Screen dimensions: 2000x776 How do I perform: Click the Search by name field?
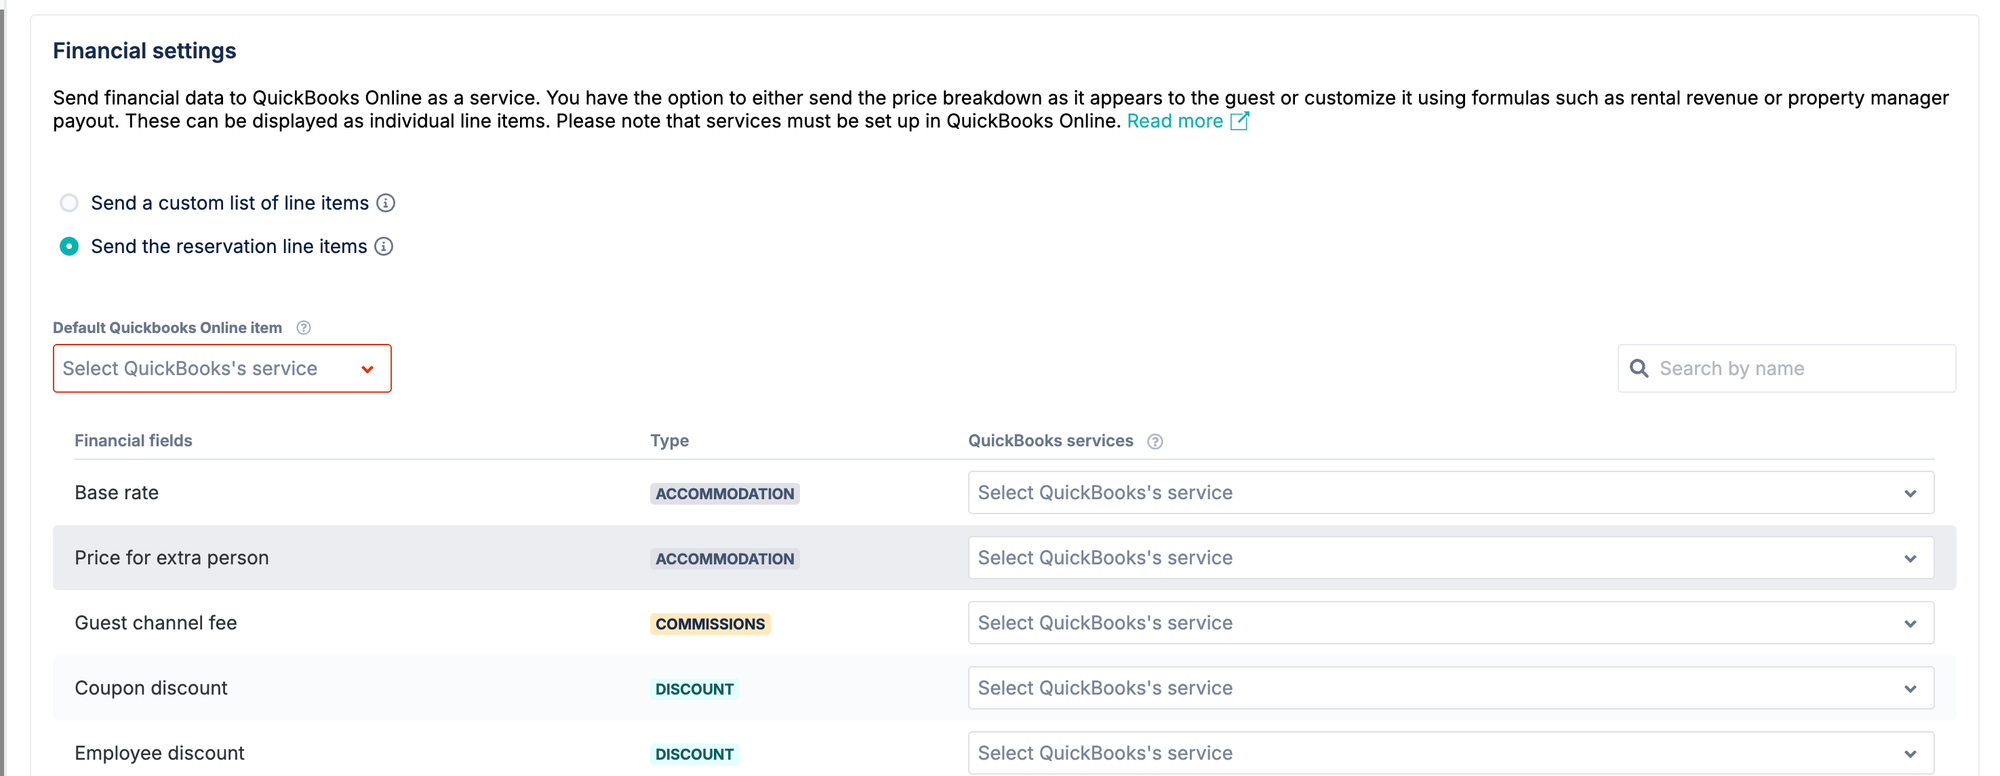(x=1787, y=368)
